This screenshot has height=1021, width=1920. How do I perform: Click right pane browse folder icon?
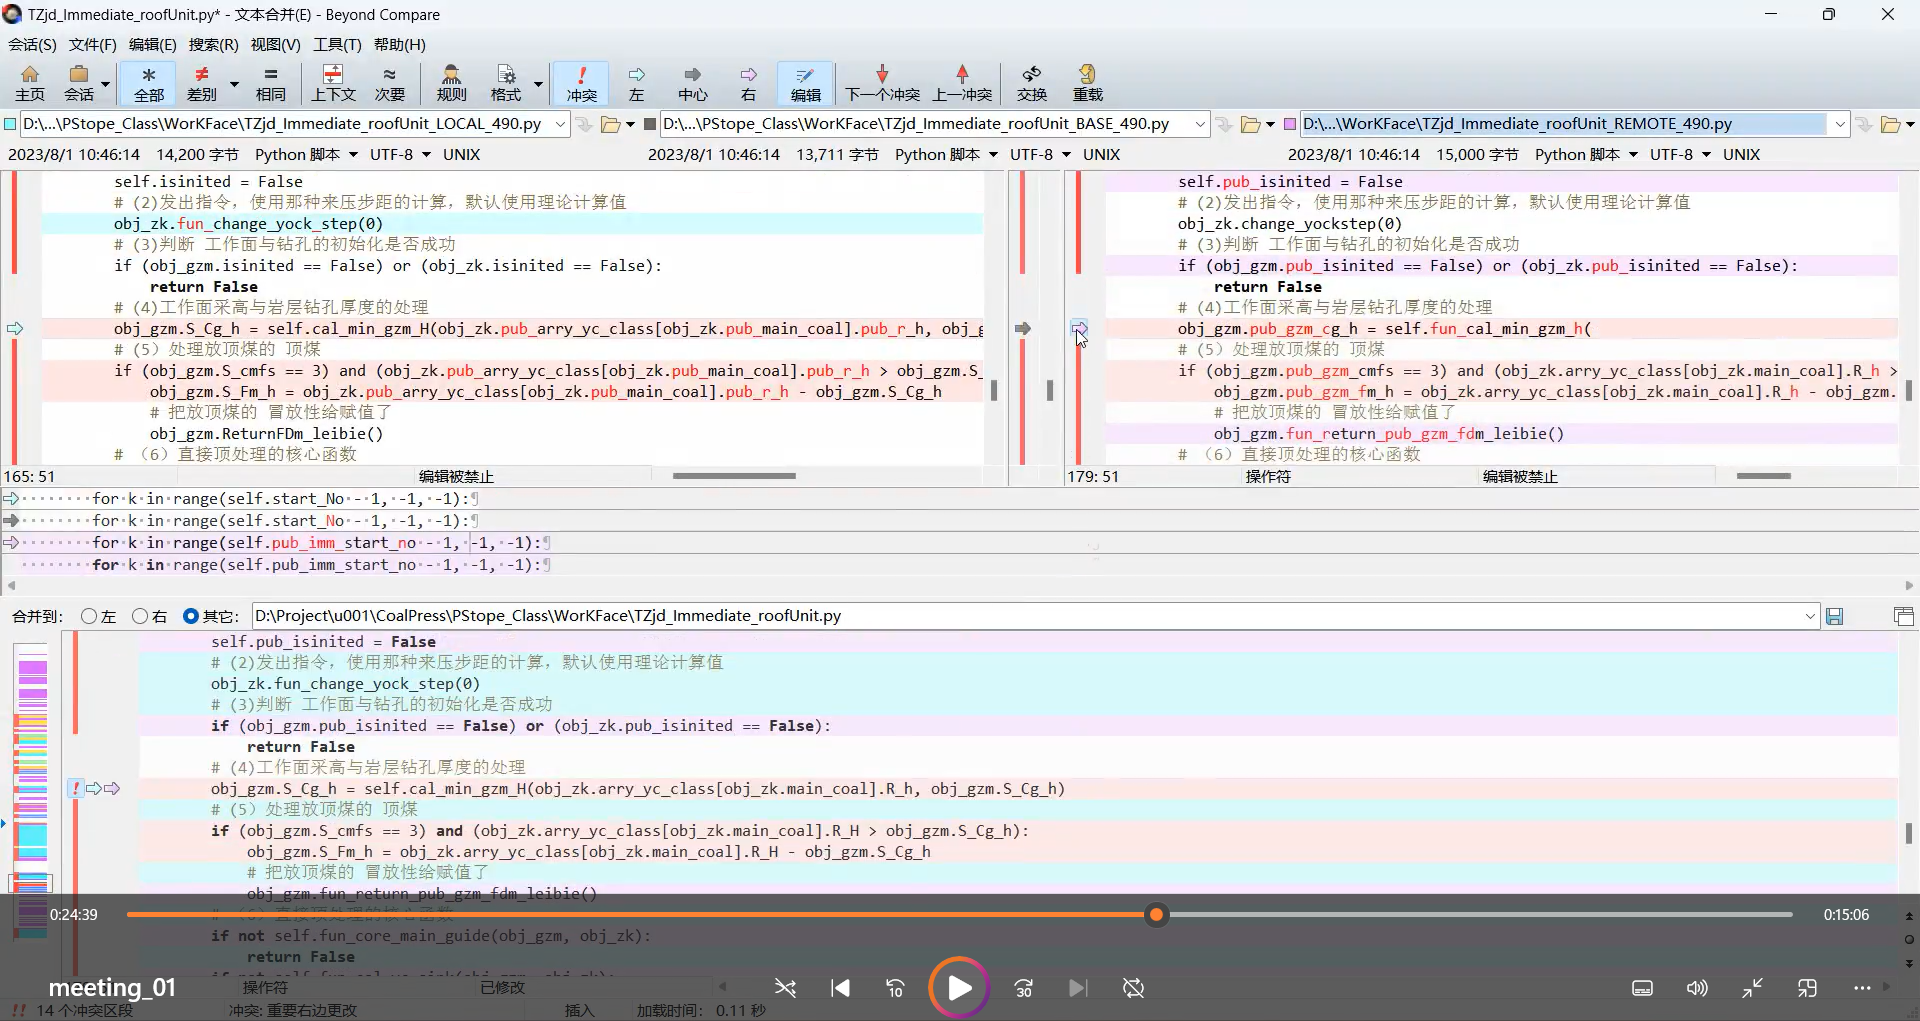(x=1890, y=124)
